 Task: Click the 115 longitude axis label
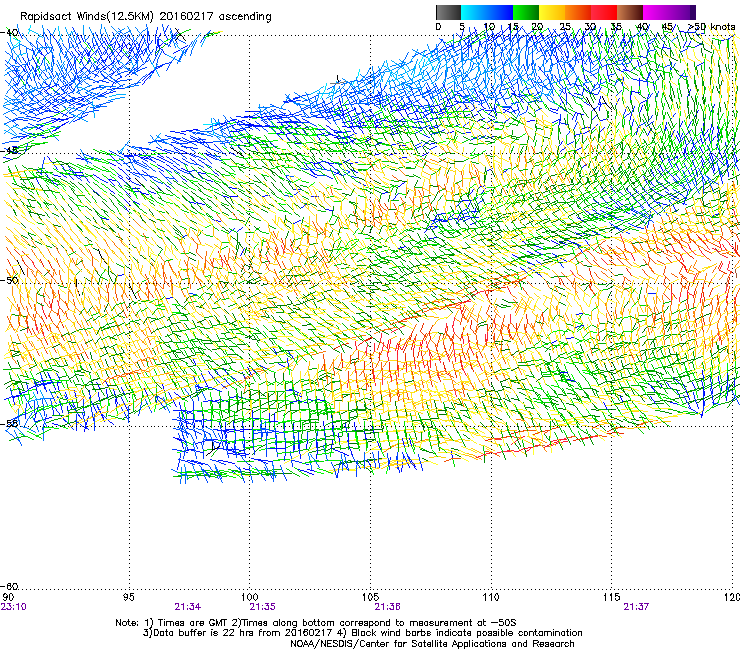[612, 597]
